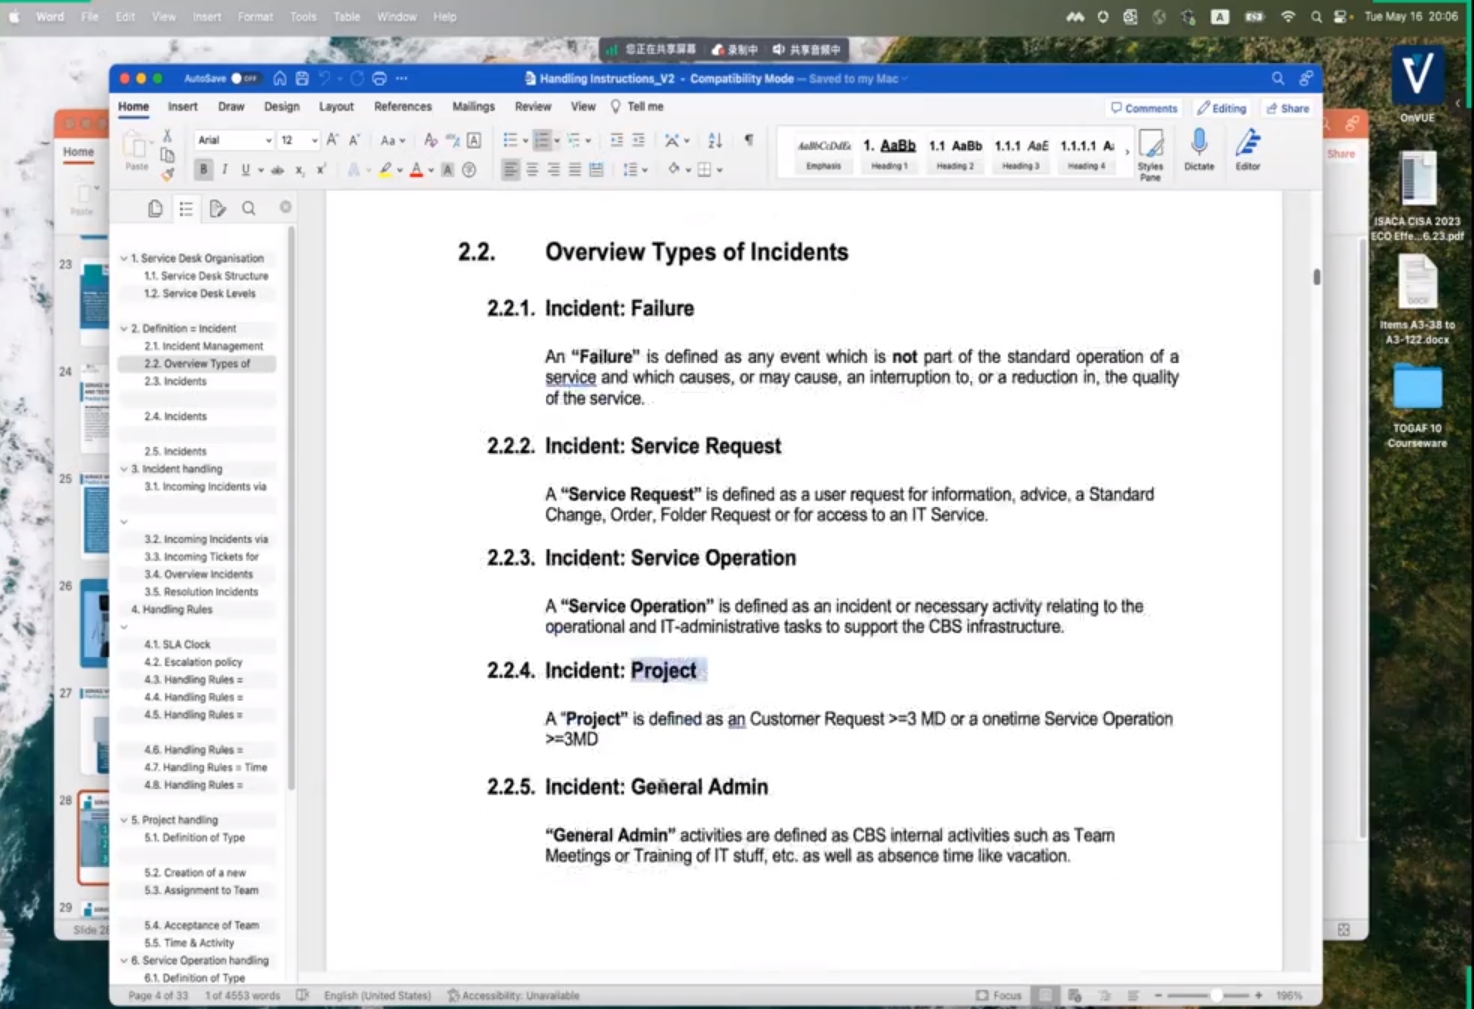Search in document via title bar magnifier
The image size is (1474, 1009).
[x=1278, y=78]
